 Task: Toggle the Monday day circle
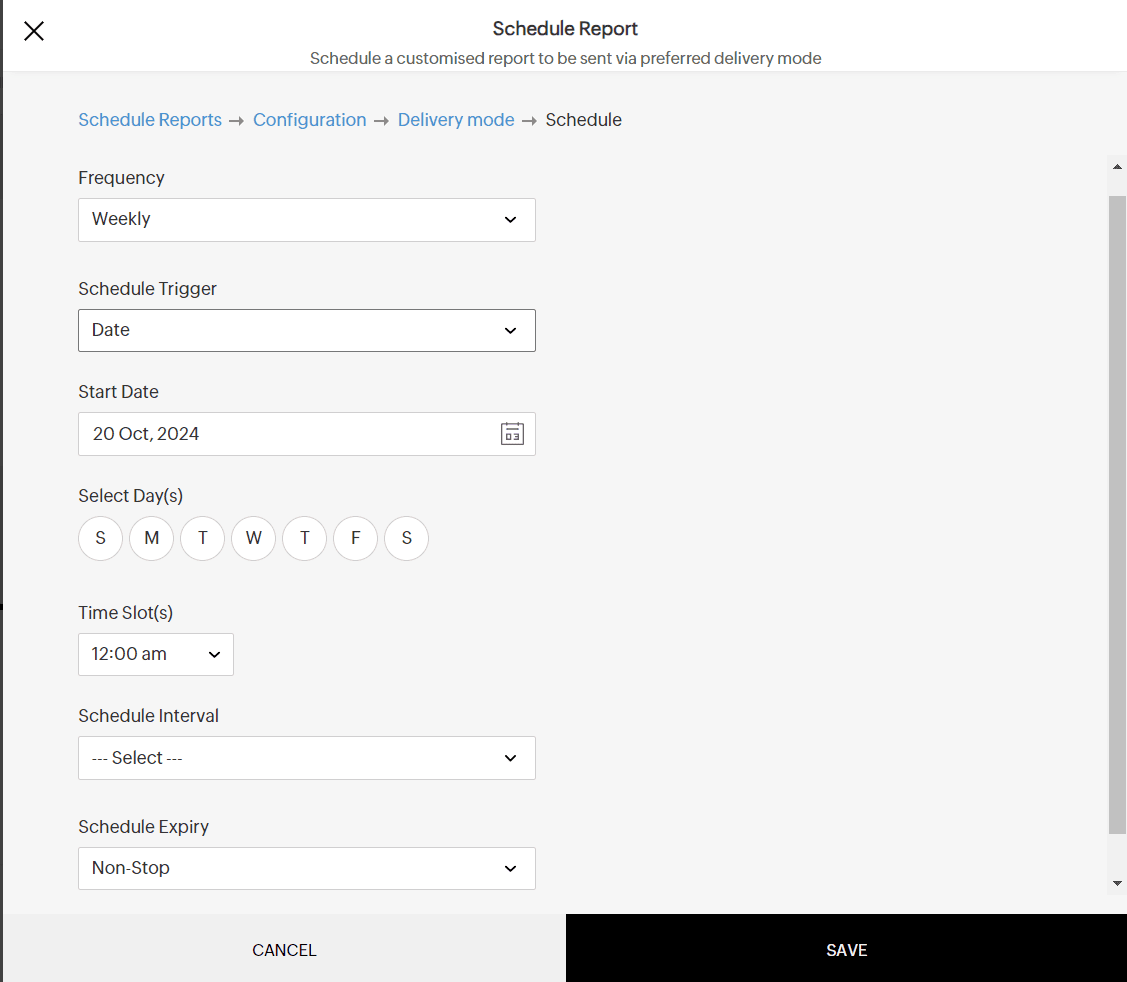point(152,538)
